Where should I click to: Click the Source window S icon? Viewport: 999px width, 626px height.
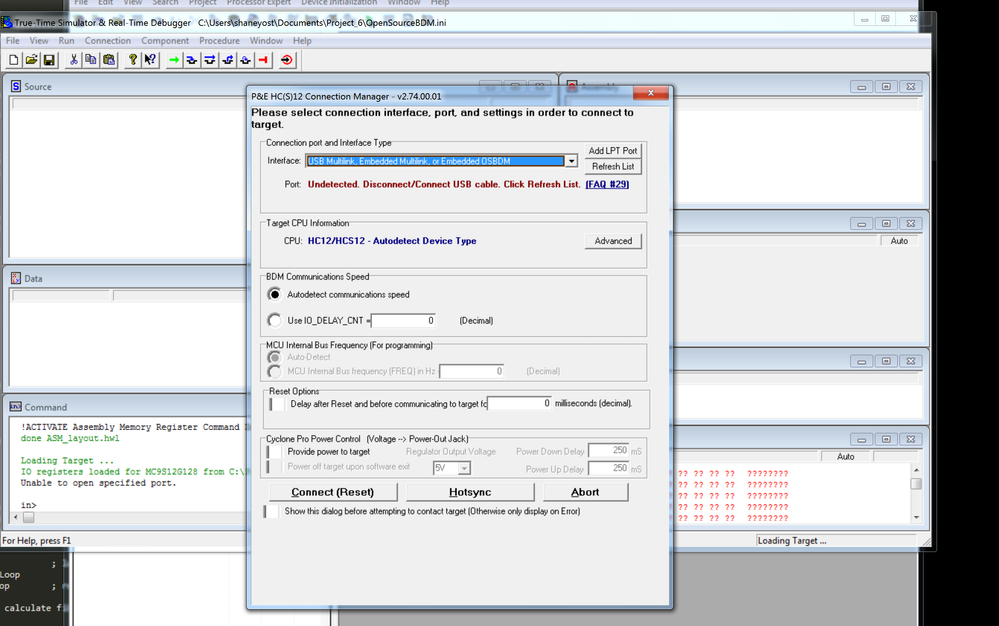(16, 86)
